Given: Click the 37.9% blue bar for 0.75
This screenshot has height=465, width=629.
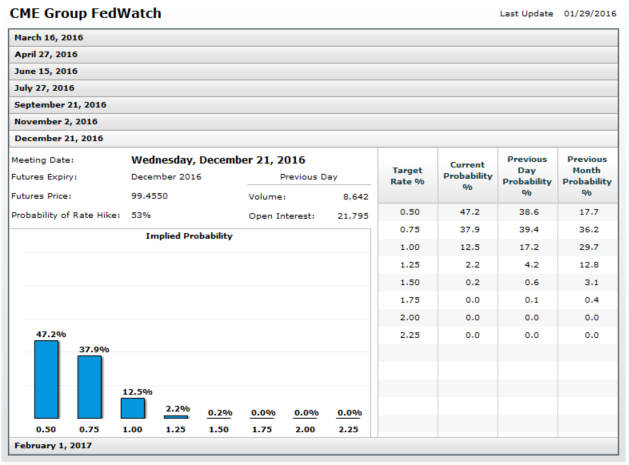Looking at the screenshot, I should pos(89,387).
